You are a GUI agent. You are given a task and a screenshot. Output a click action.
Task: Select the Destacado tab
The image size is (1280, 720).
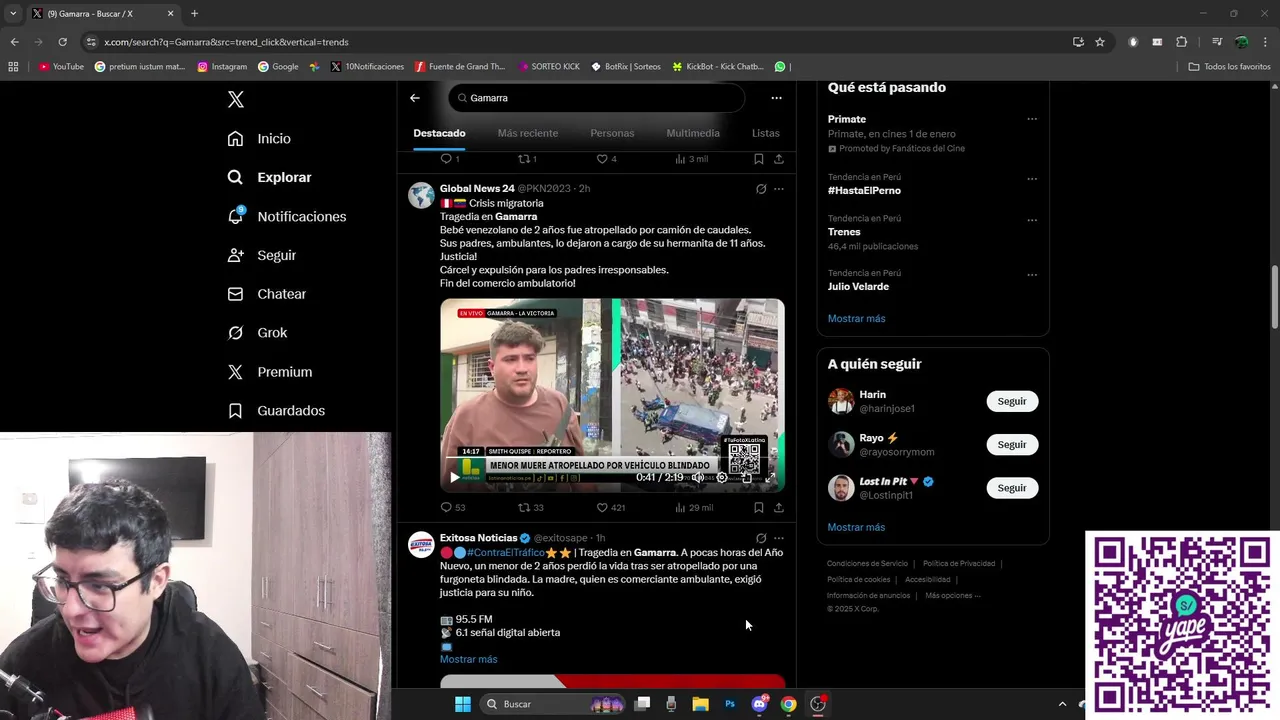point(439,133)
